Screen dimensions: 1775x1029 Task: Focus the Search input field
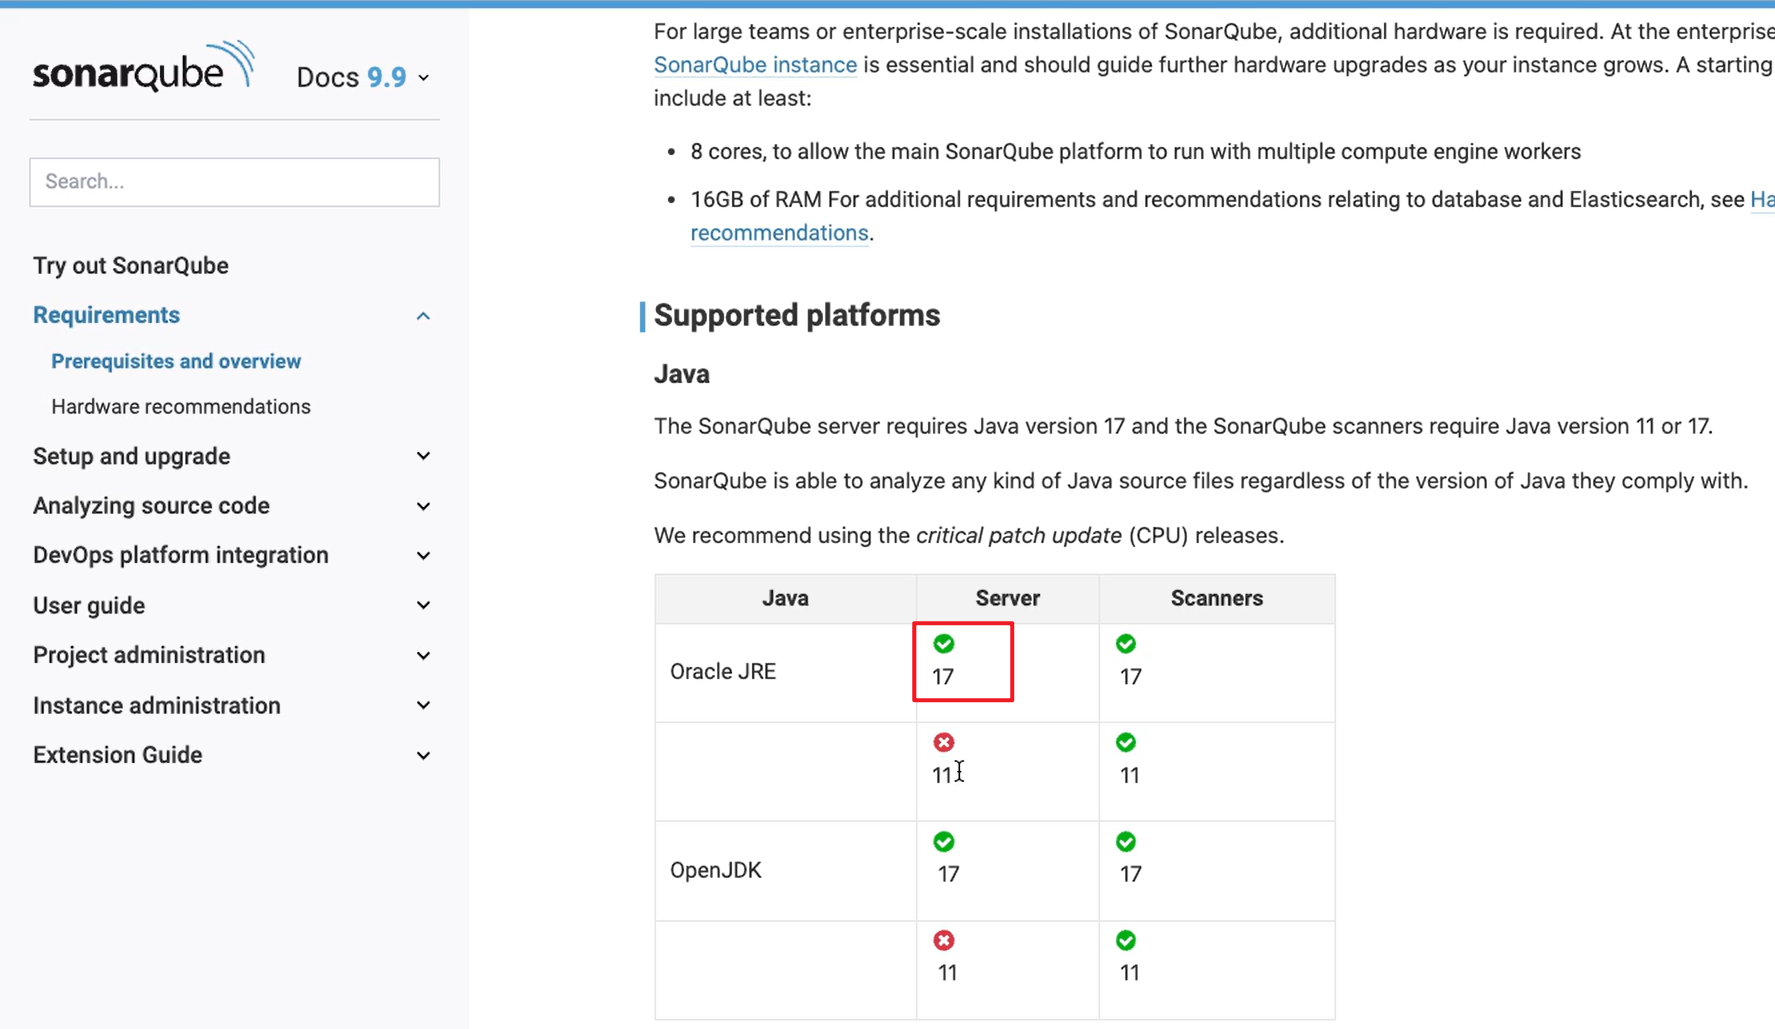click(x=234, y=182)
